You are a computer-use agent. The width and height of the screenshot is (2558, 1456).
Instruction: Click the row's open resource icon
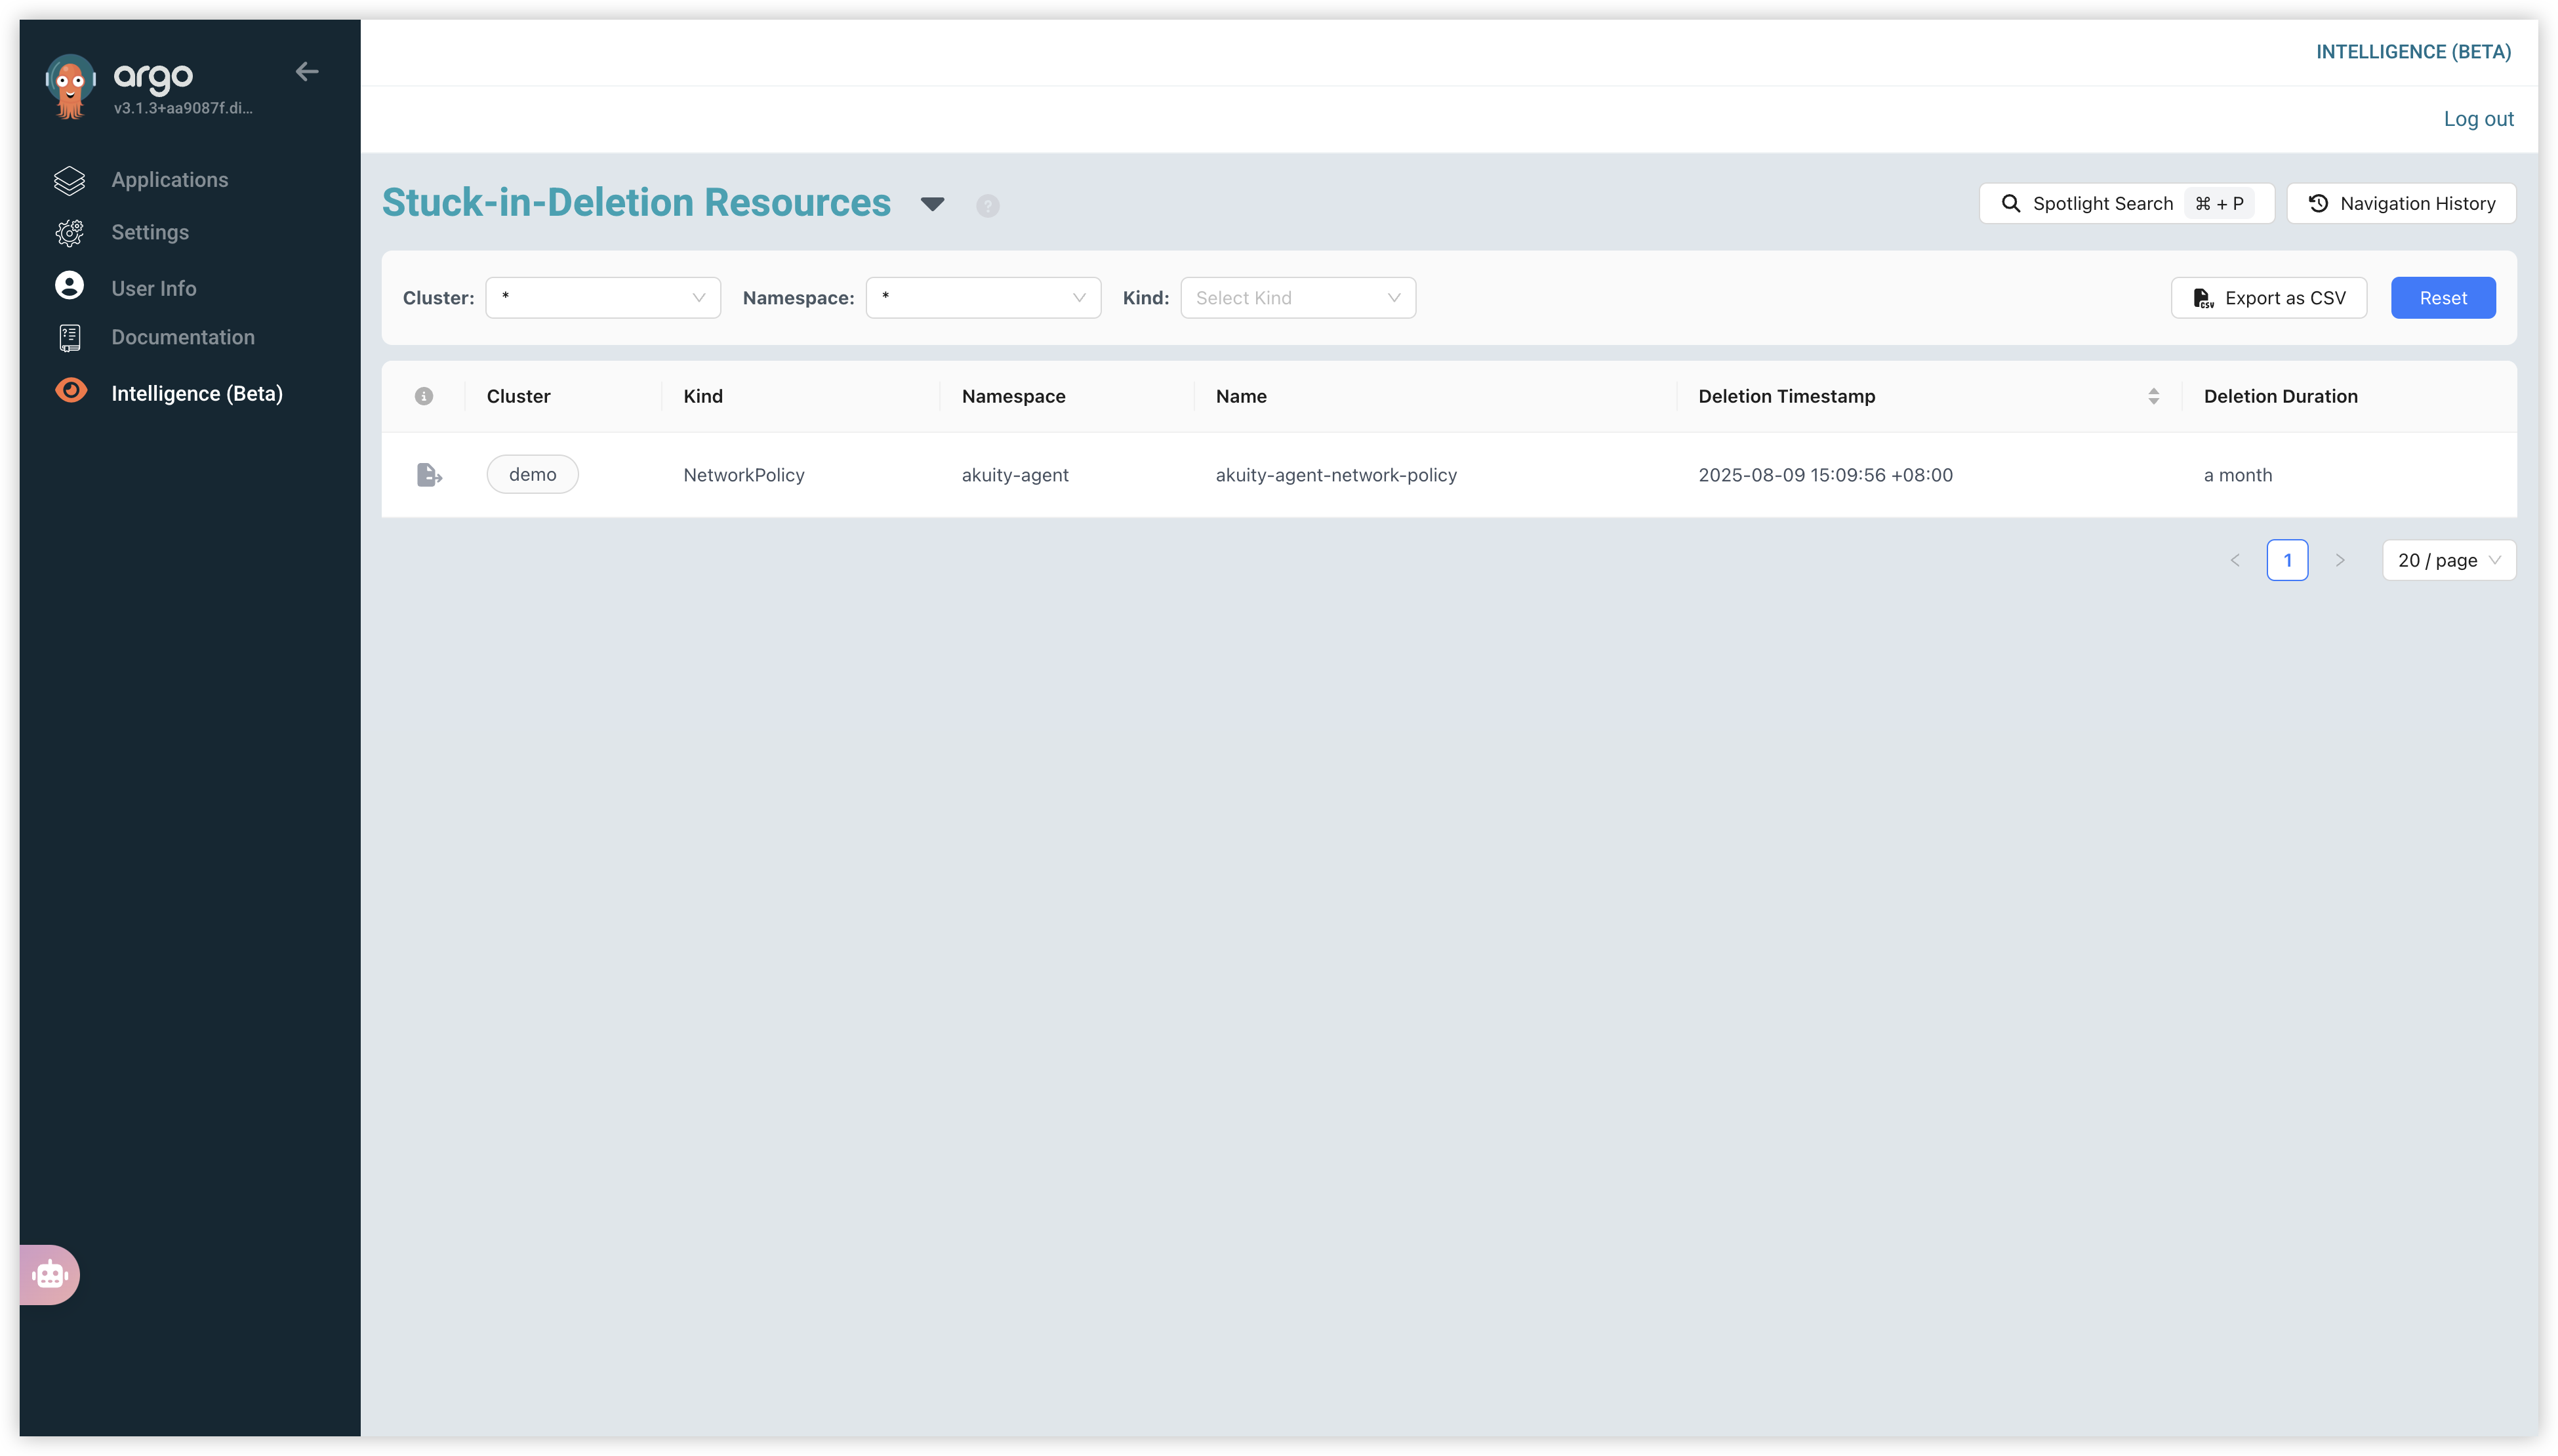pyautogui.click(x=429, y=475)
